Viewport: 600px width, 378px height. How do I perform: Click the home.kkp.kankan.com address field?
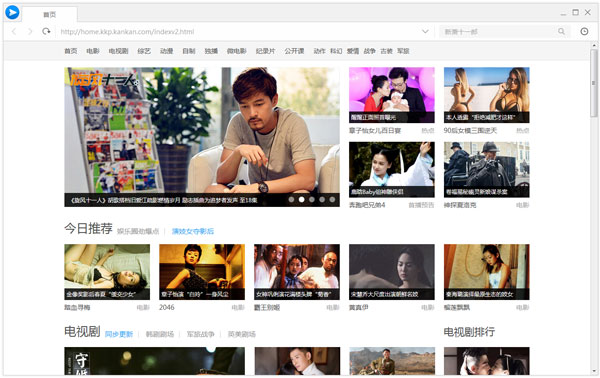pos(237,31)
